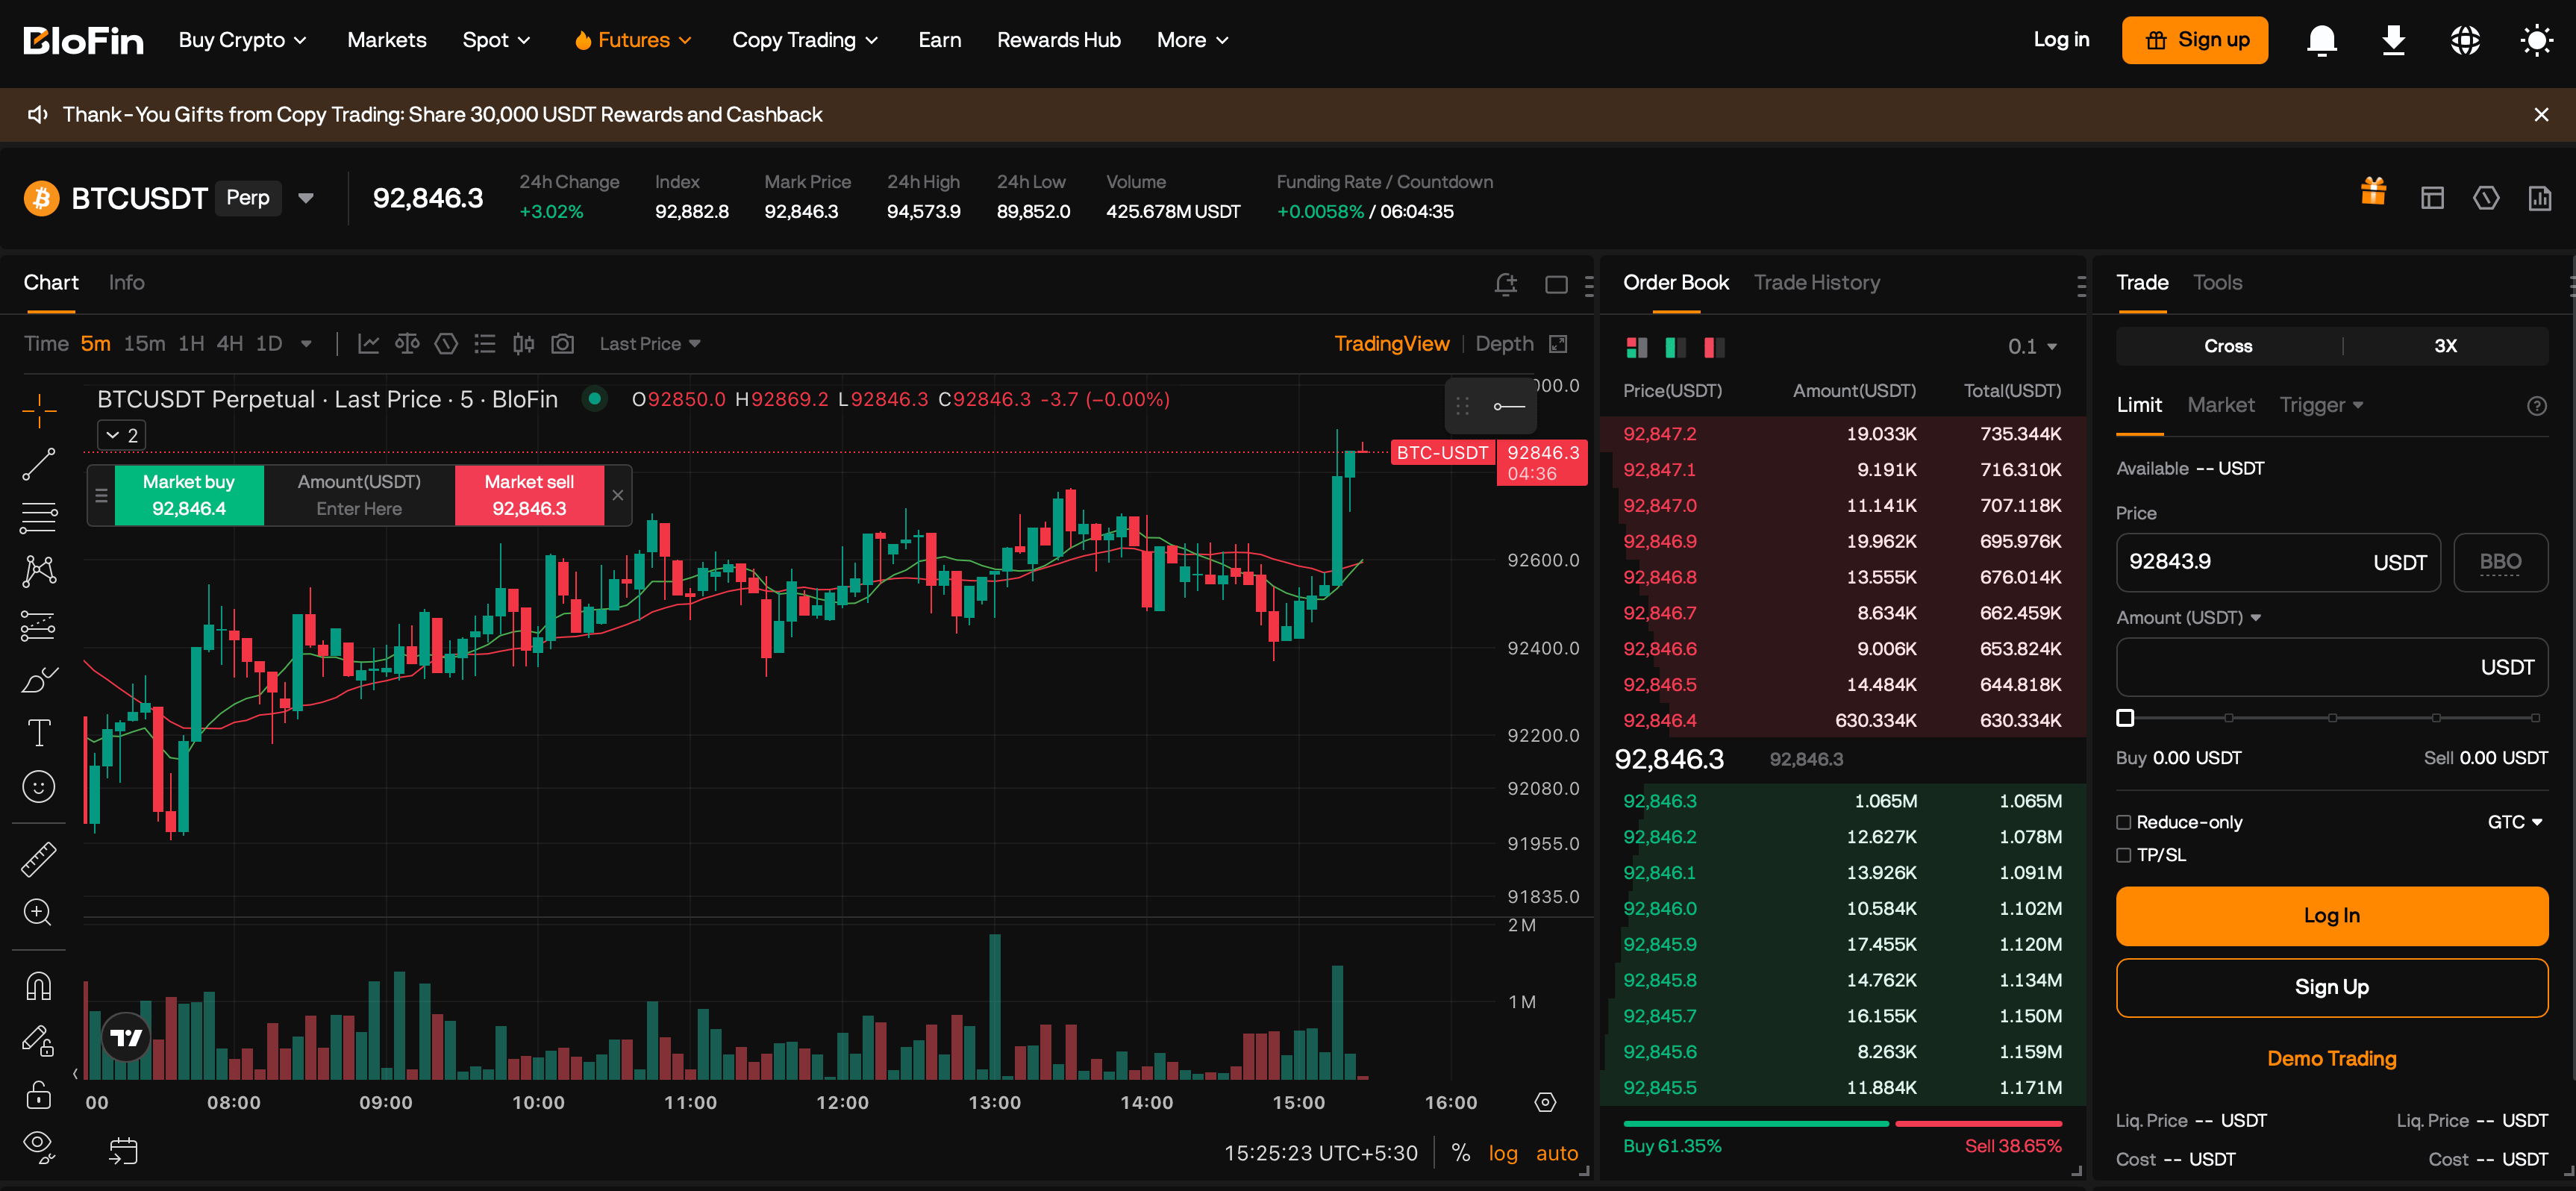Open the Magnet snapping tool

pyautogui.click(x=39, y=986)
